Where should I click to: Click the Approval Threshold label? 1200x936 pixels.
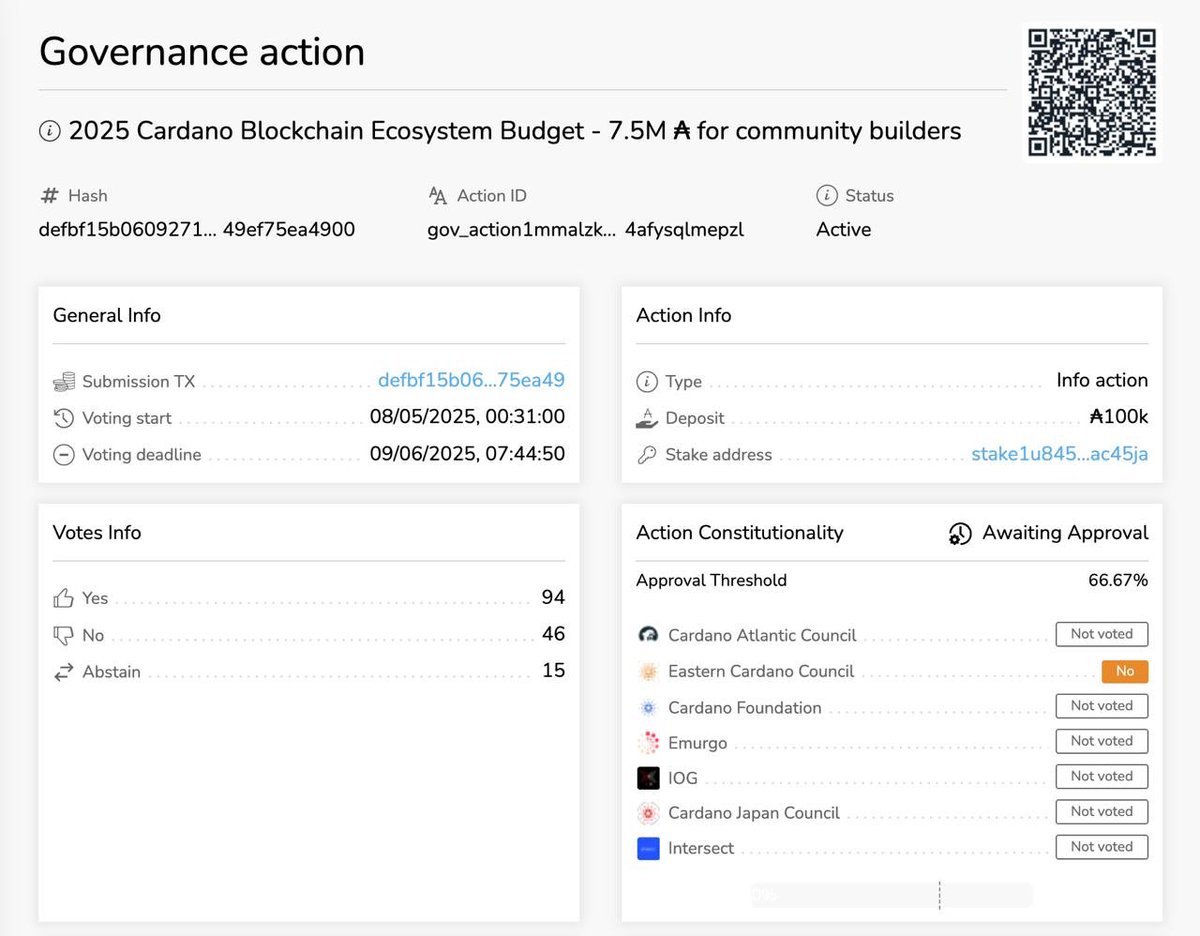click(x=711, y=580)
